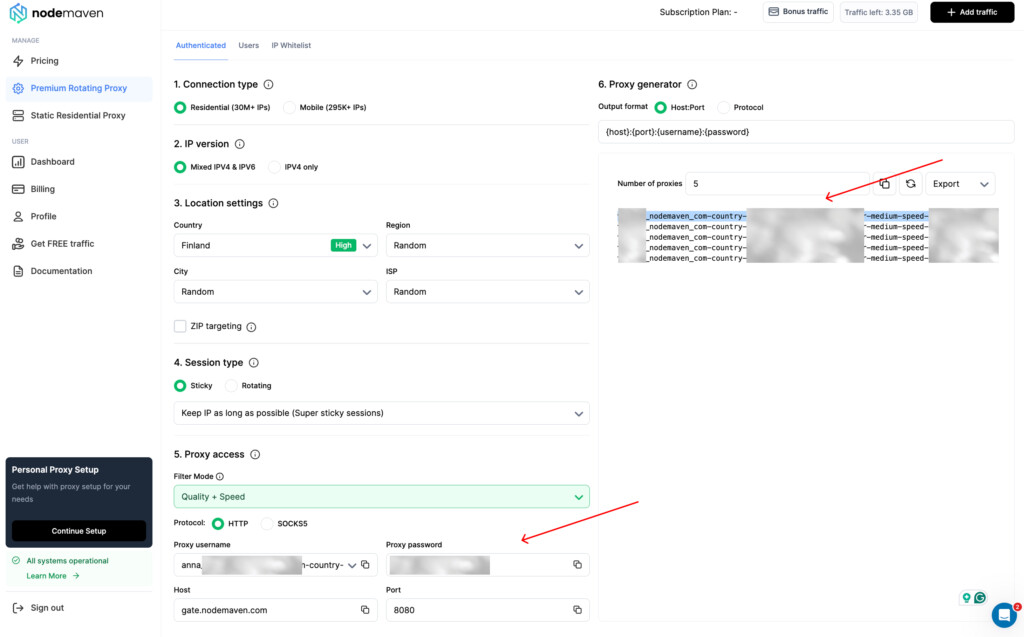The image size is (1024, 637).
Task: Select Rotating session type
Action: [x=231, y=386]
